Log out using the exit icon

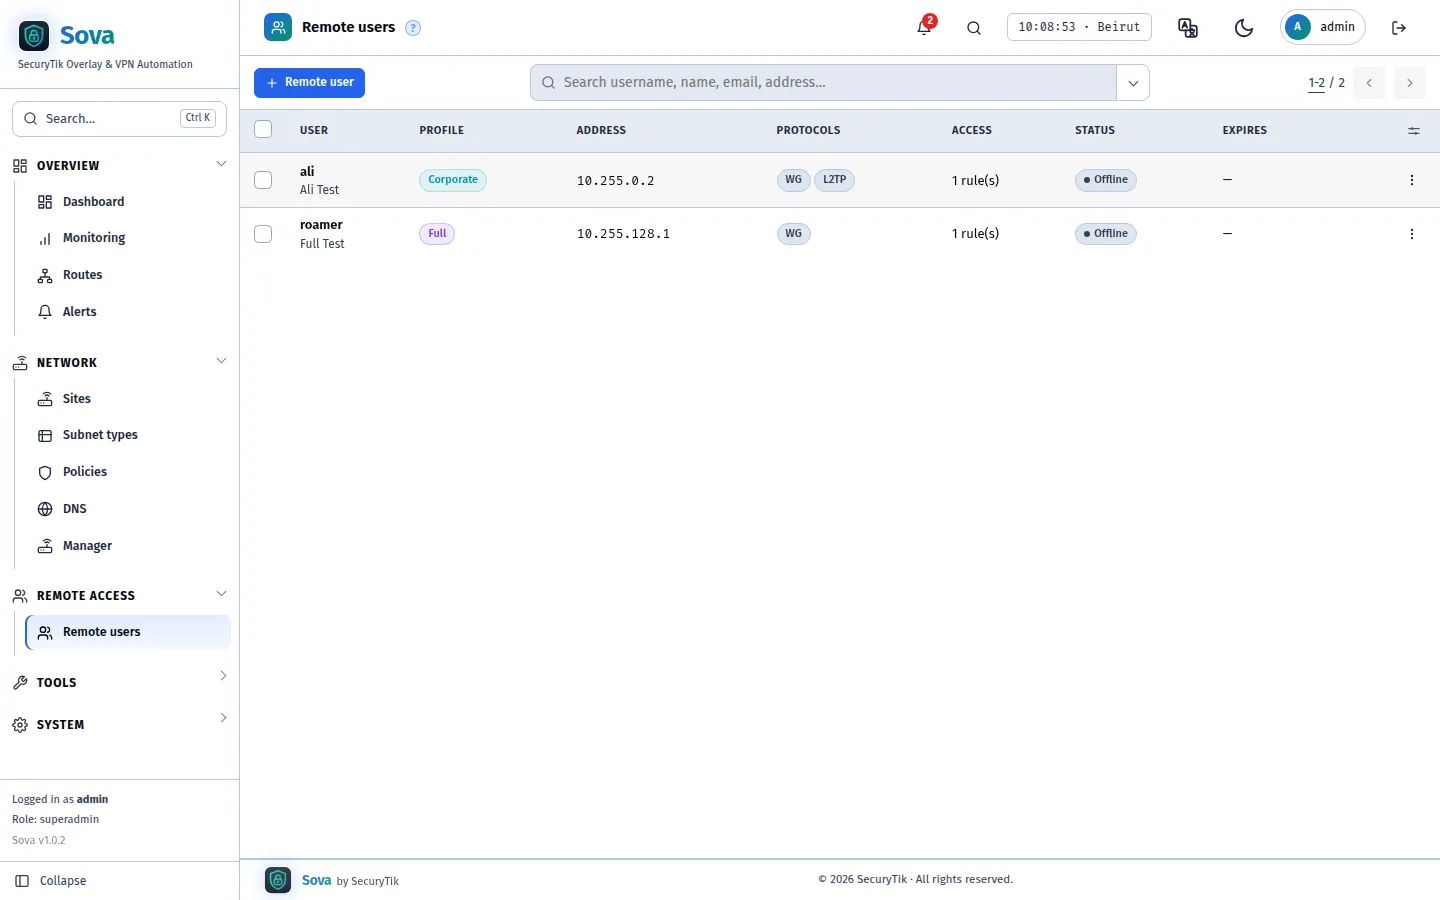tap(1399, 27)
